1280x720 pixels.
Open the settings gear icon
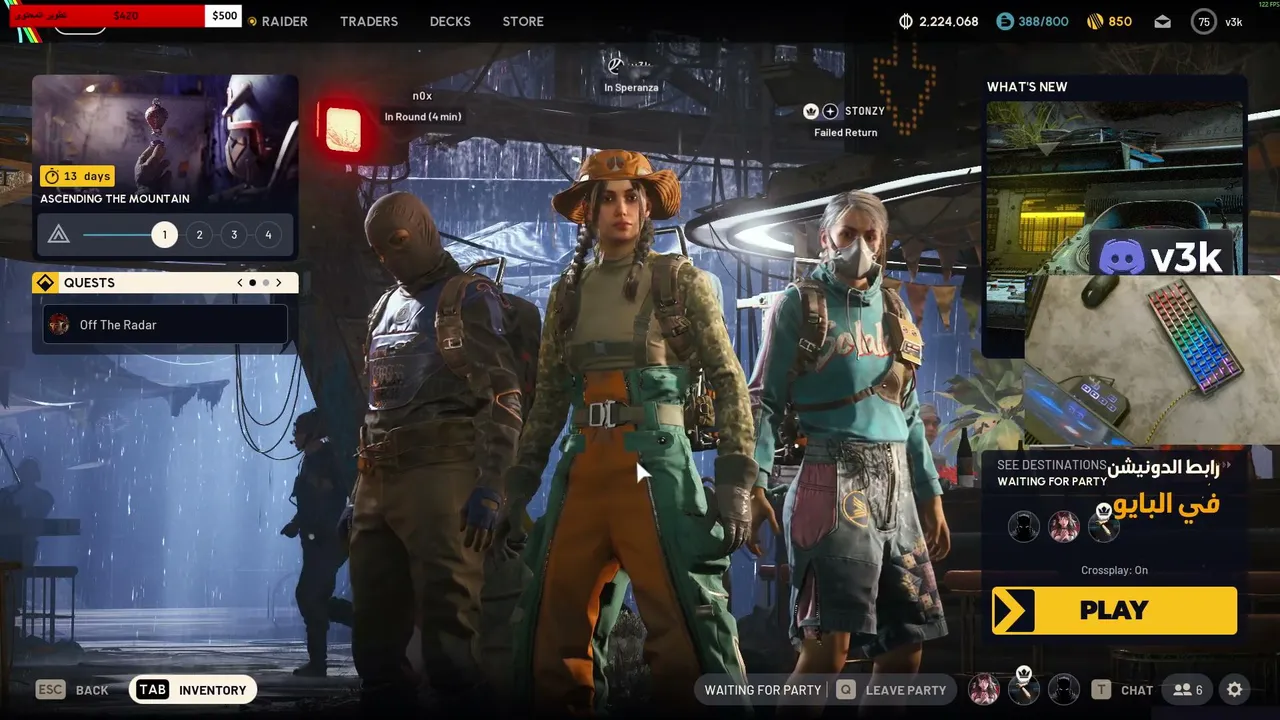1235,690
